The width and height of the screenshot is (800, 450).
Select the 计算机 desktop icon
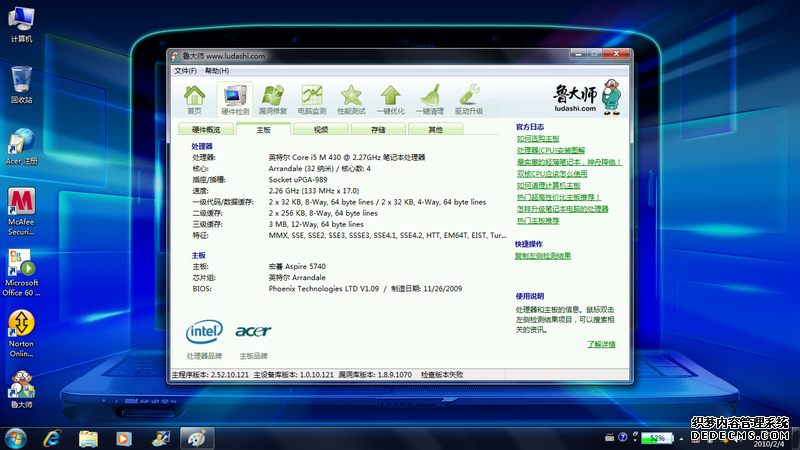point(21,24)
